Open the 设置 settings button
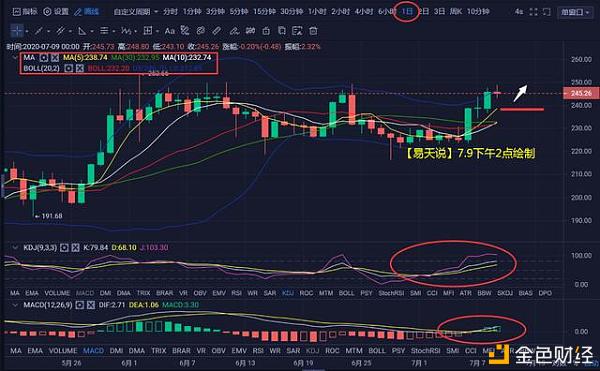Viewport: 600px width, 371px height. (x=56, y=12)
